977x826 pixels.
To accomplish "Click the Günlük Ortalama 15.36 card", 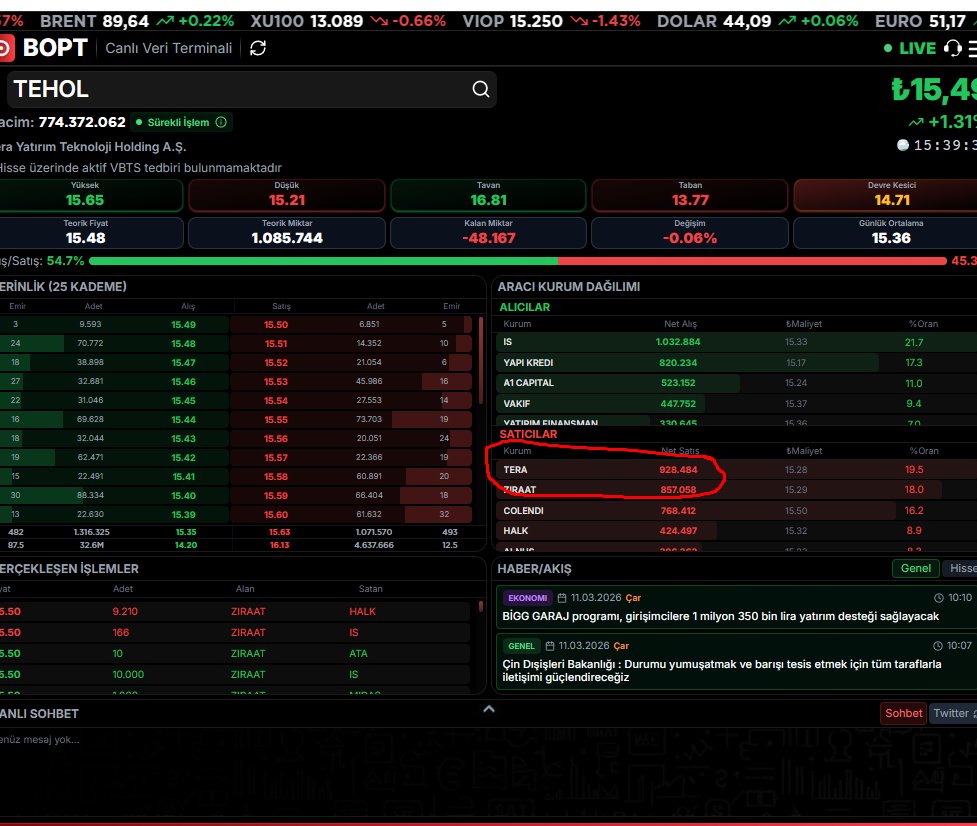I will pyautogui.click(x=885, y=233).
